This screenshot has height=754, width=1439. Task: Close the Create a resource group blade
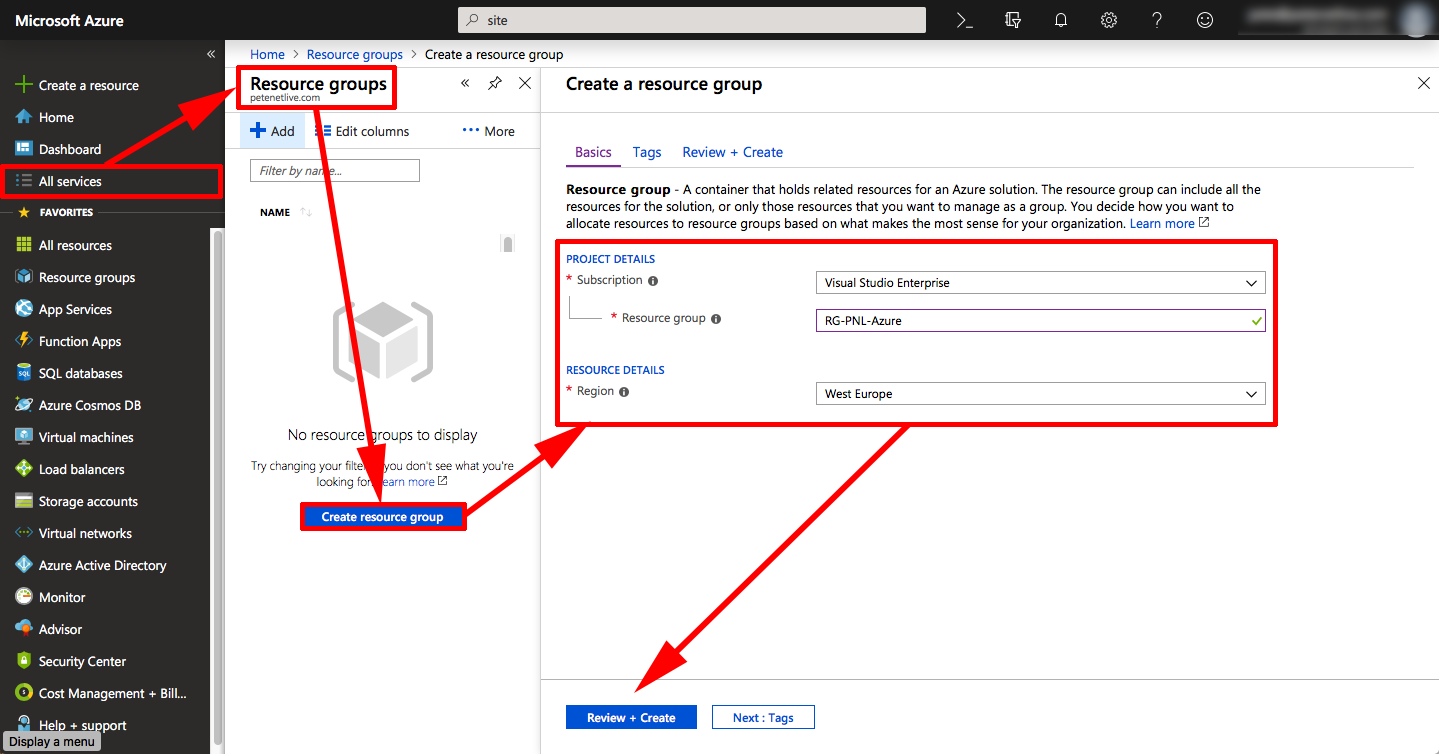[1424, 84]
